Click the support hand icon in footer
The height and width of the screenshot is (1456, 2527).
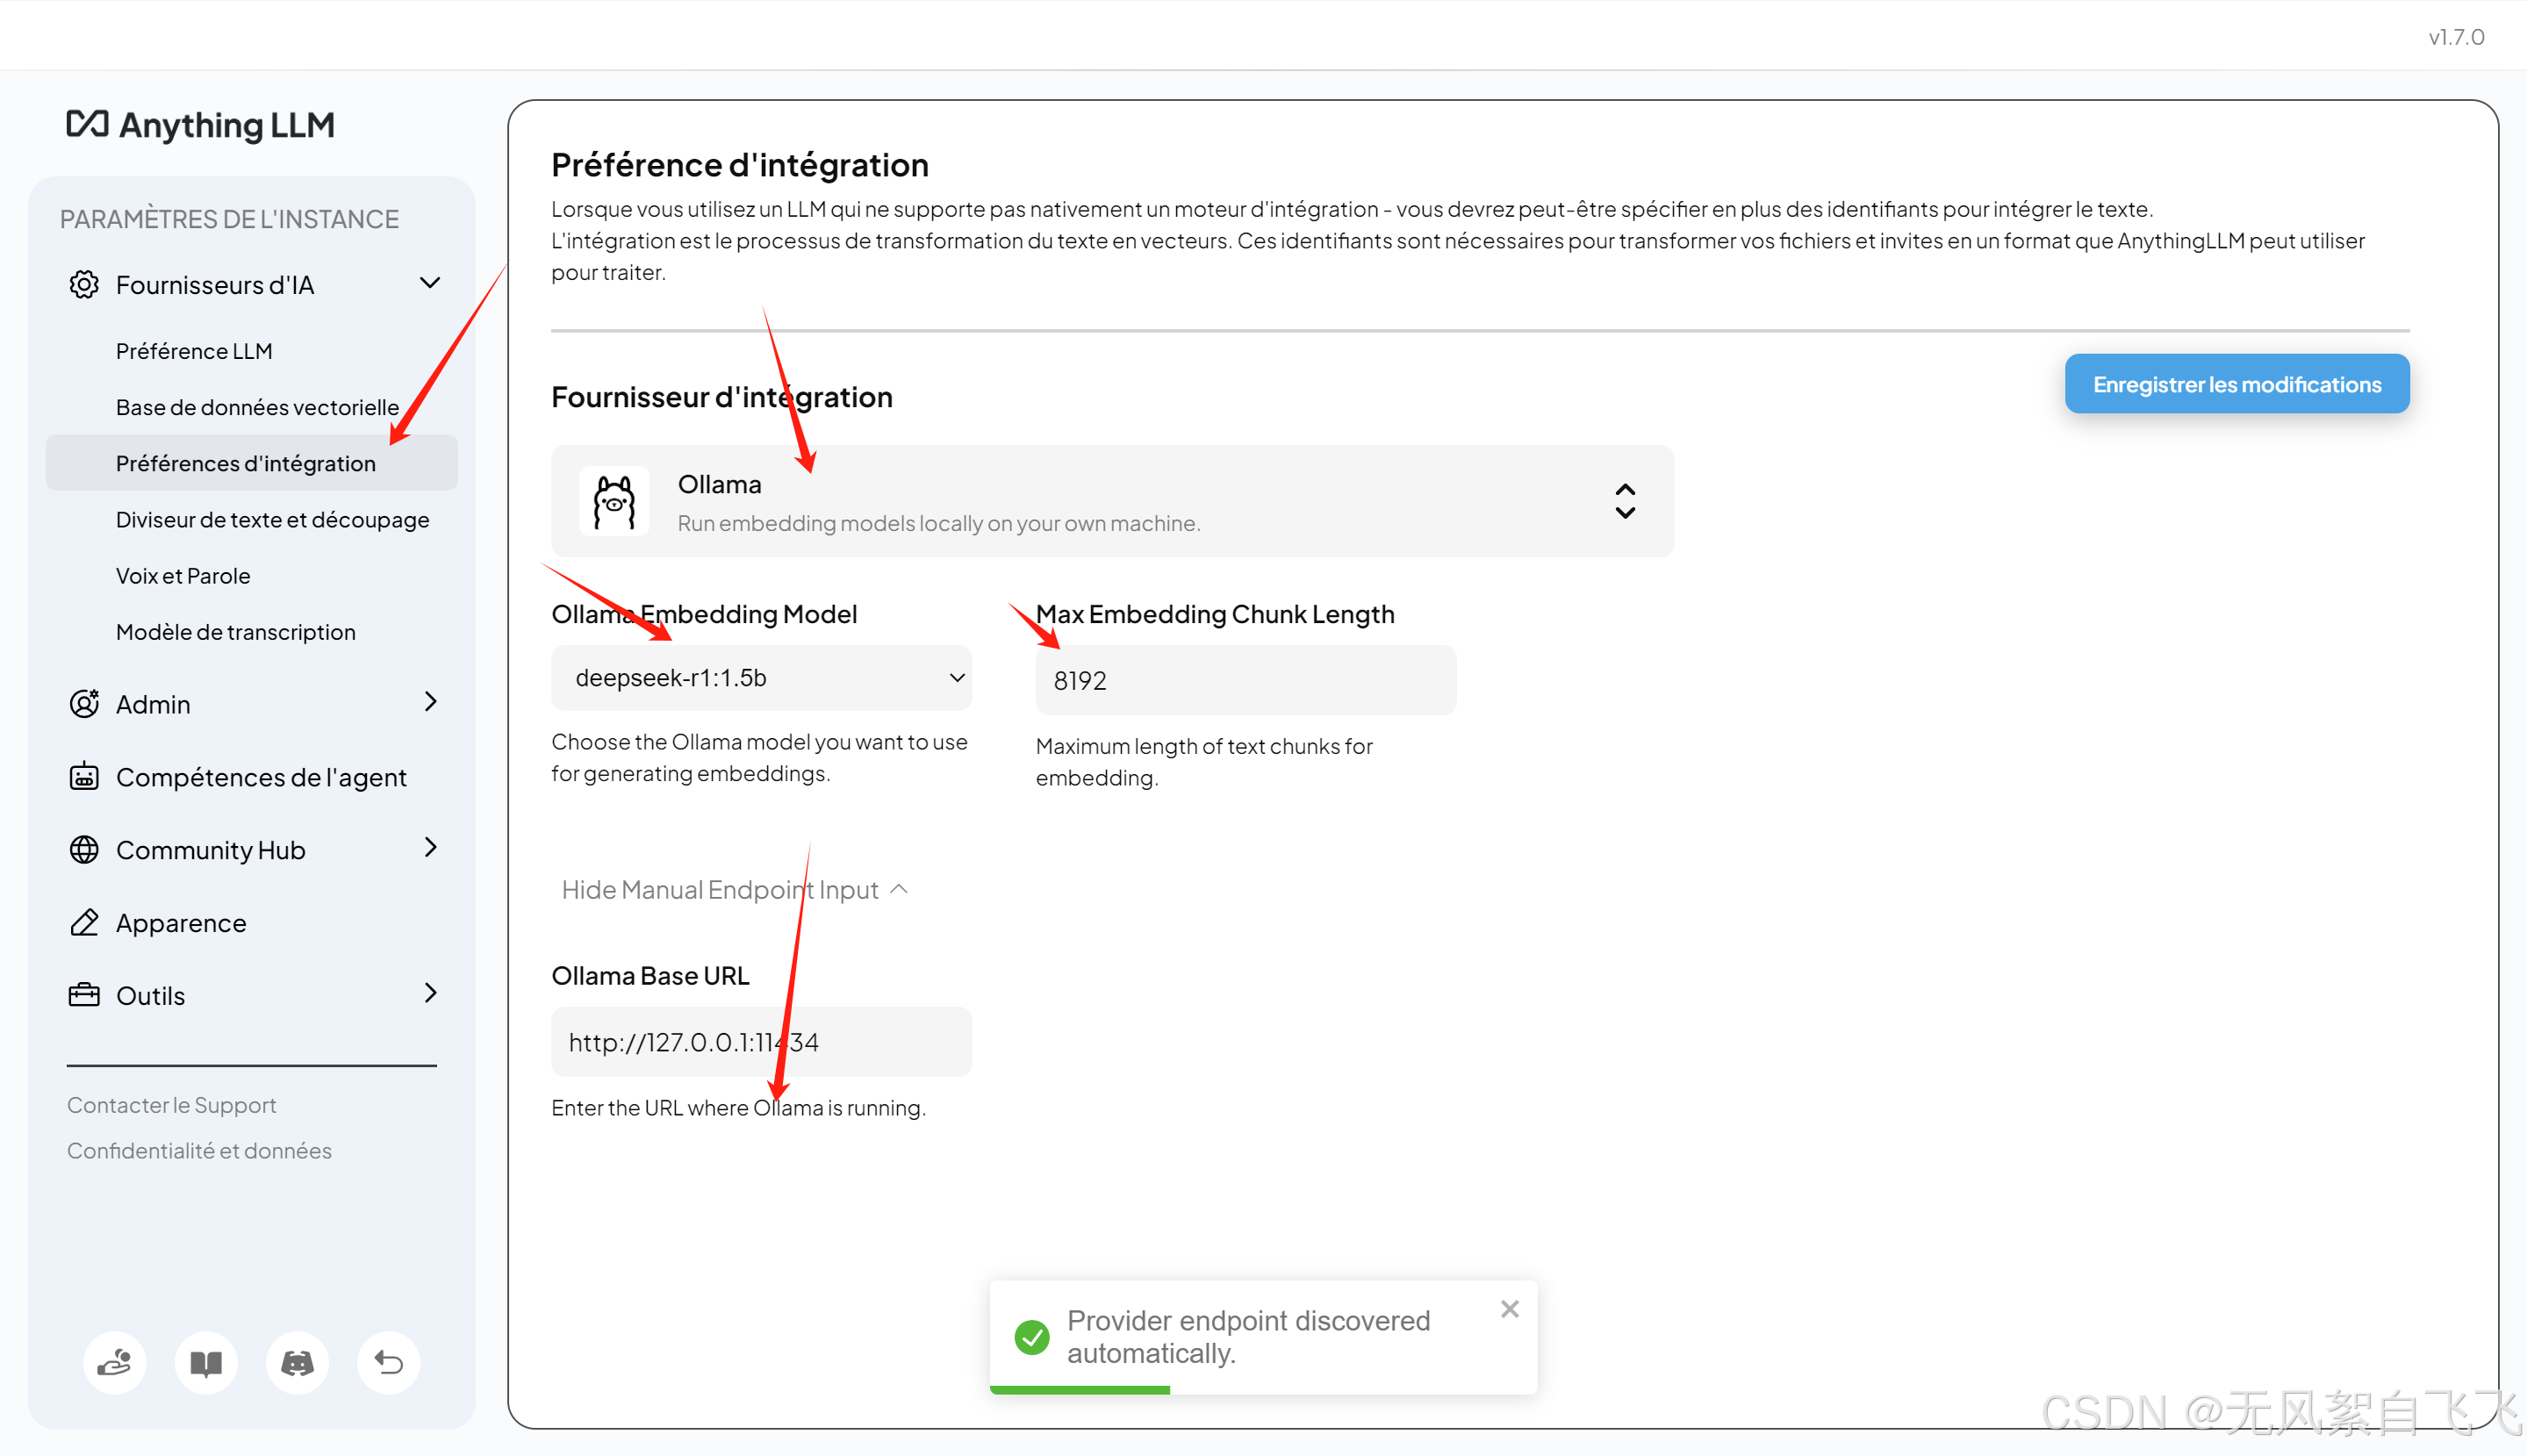pos(115,1362)
